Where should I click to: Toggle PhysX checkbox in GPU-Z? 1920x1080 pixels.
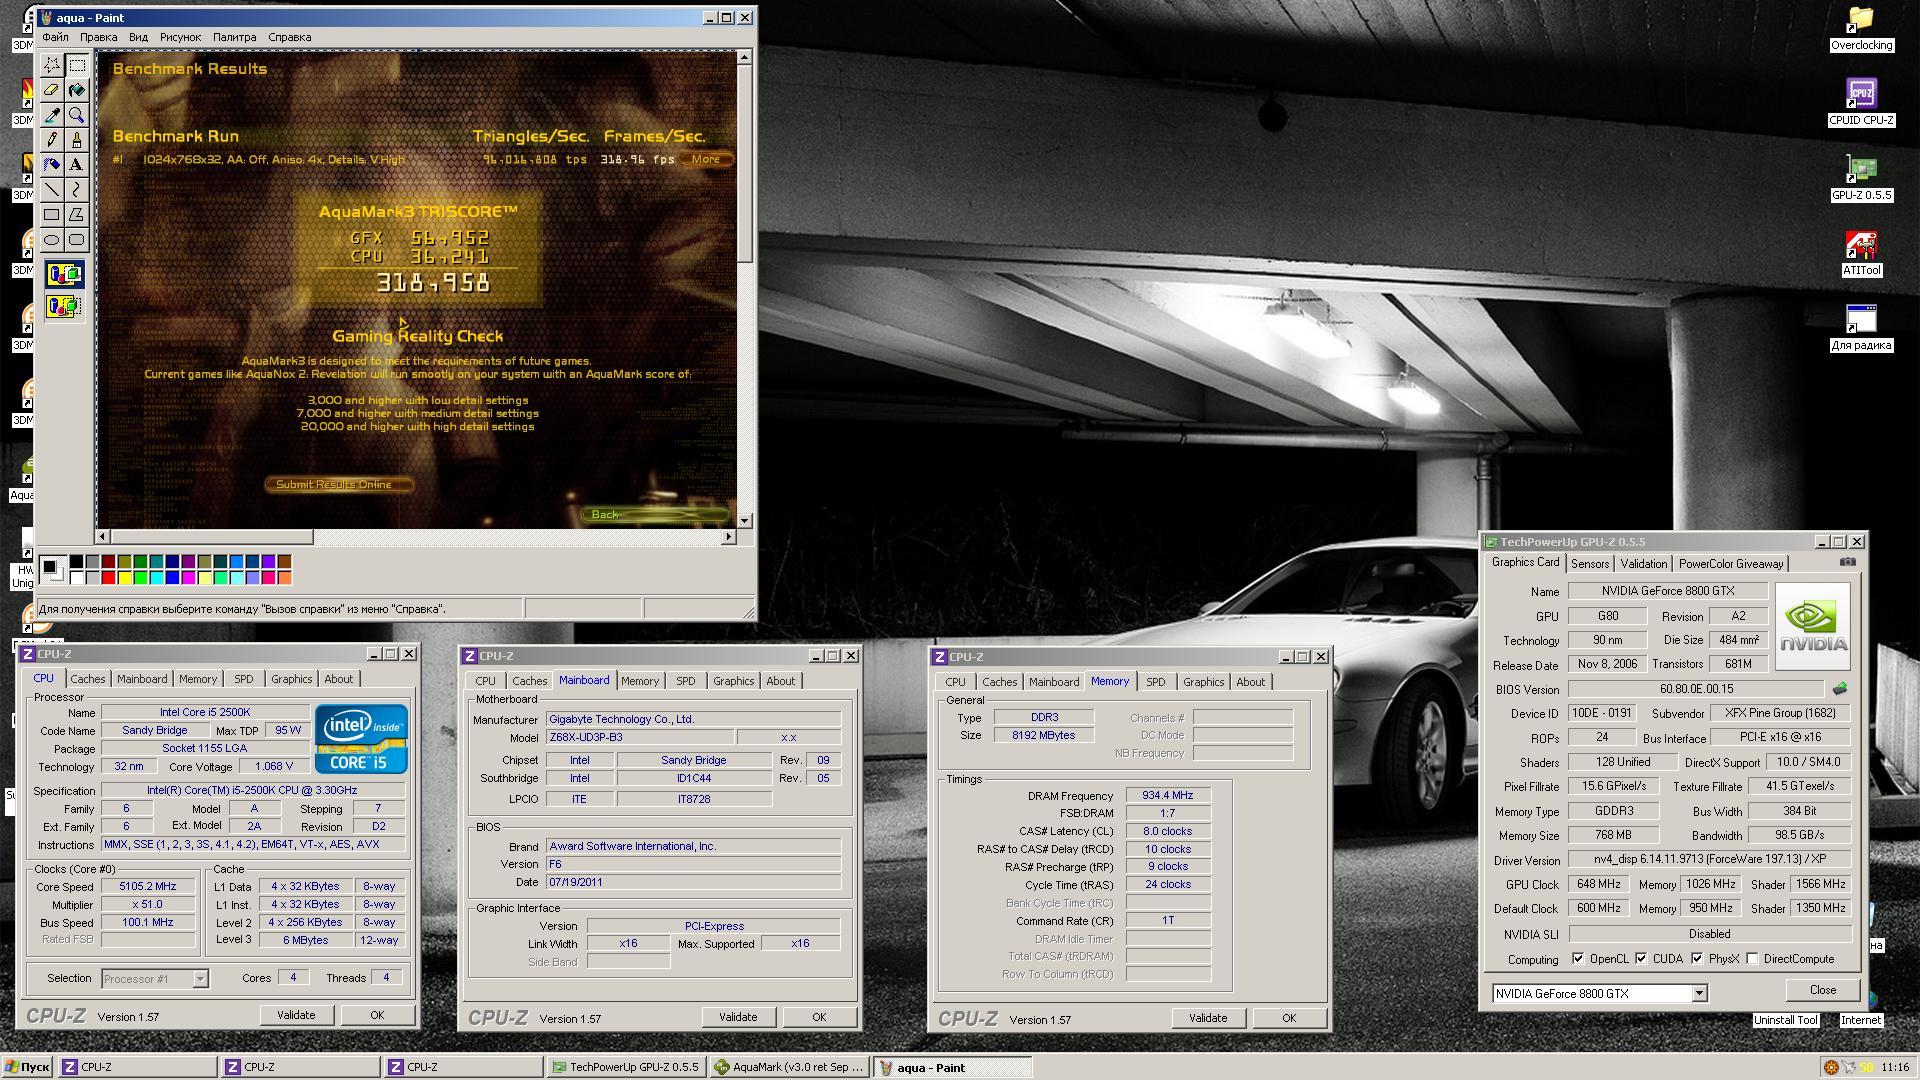tap(1697, 959)
